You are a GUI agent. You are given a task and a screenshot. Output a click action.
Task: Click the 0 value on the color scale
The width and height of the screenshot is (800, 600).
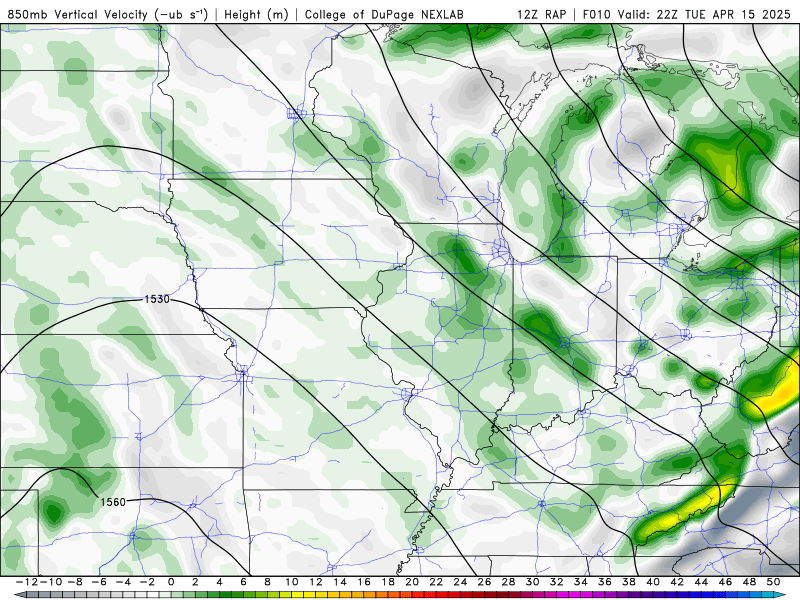point(171,582)
